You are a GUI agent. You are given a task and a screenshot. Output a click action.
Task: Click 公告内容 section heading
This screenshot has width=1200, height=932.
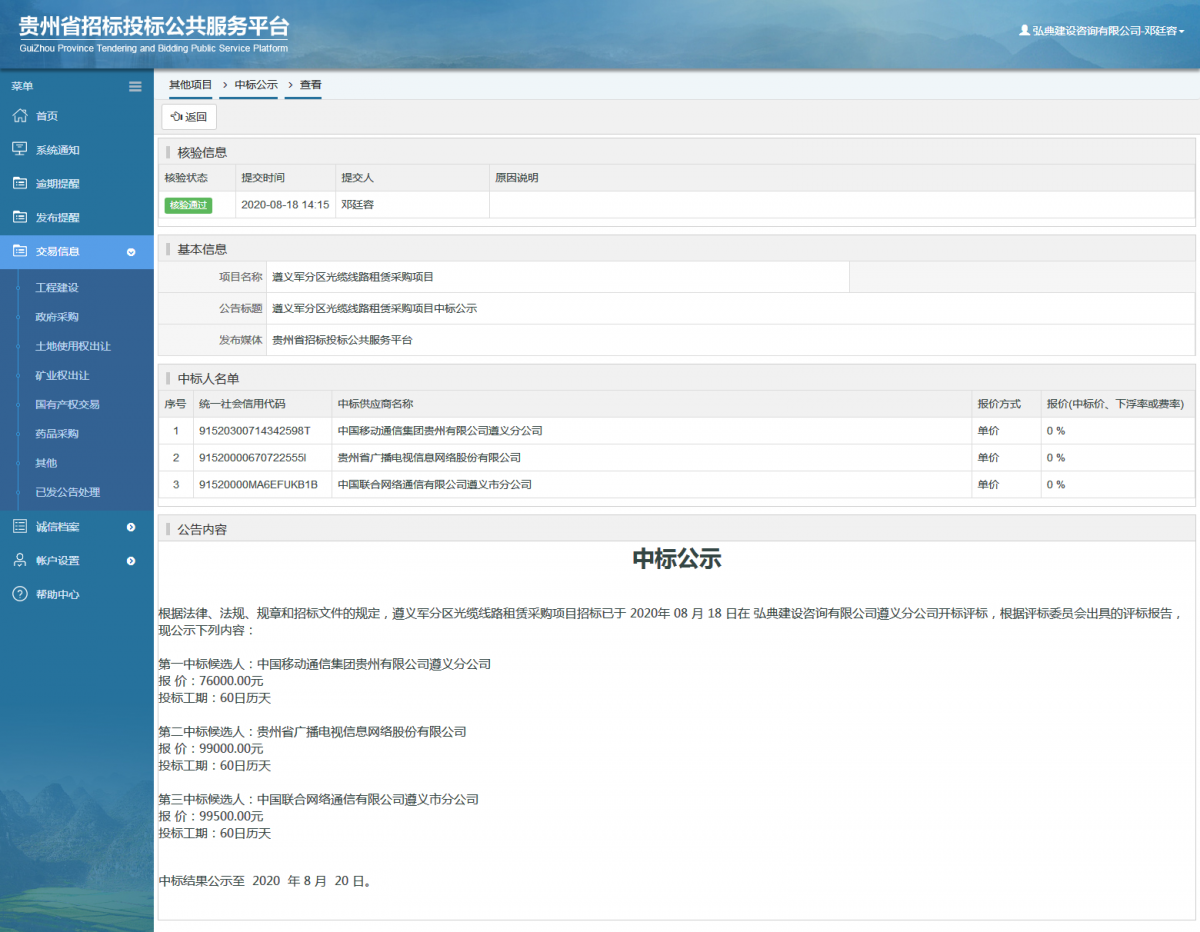click(x=202, y=529)
